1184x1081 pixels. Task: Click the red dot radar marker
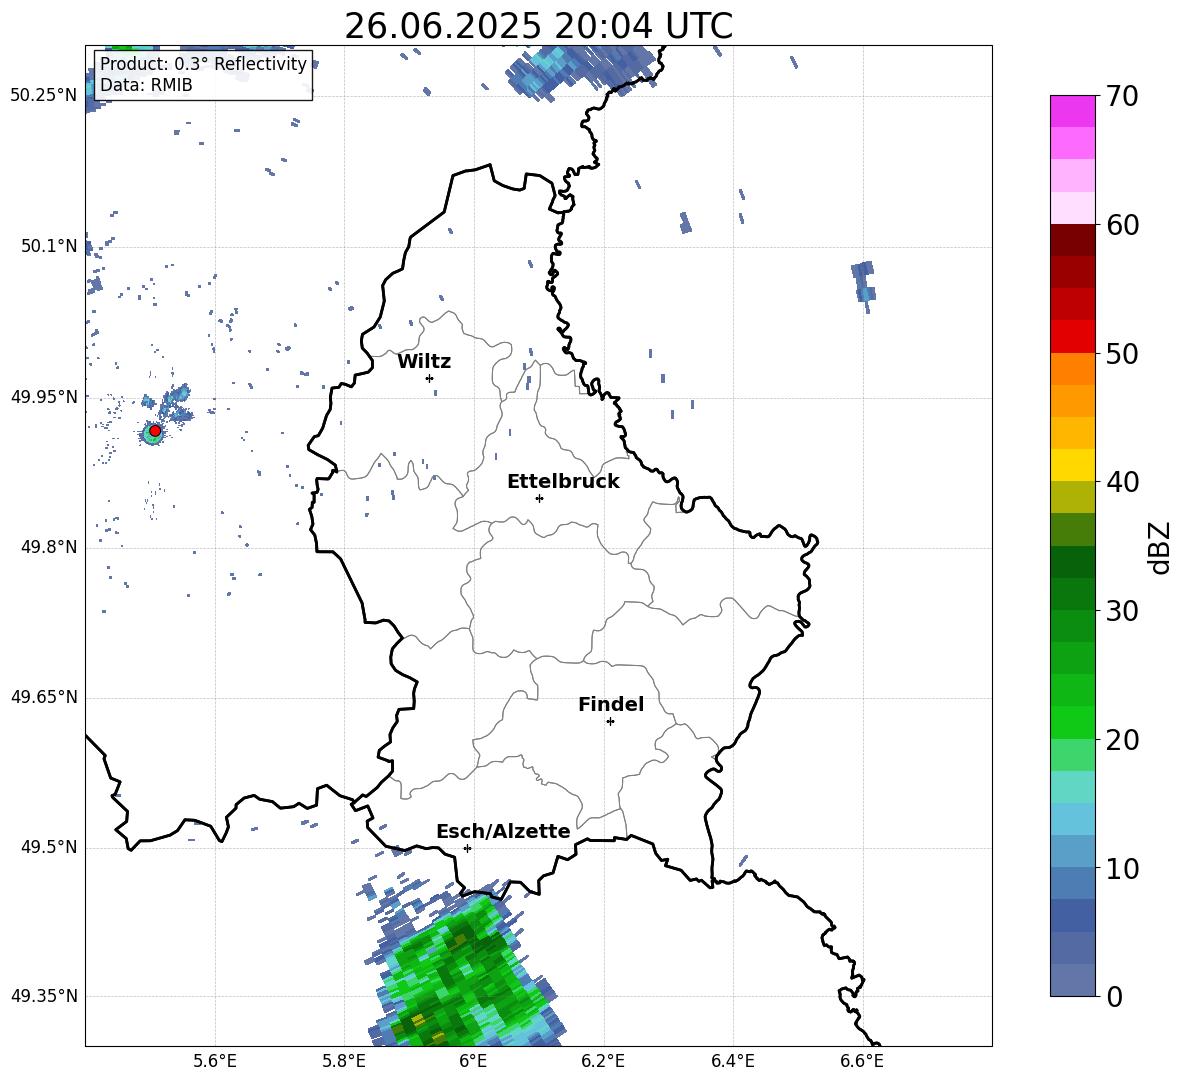(155, 431)
